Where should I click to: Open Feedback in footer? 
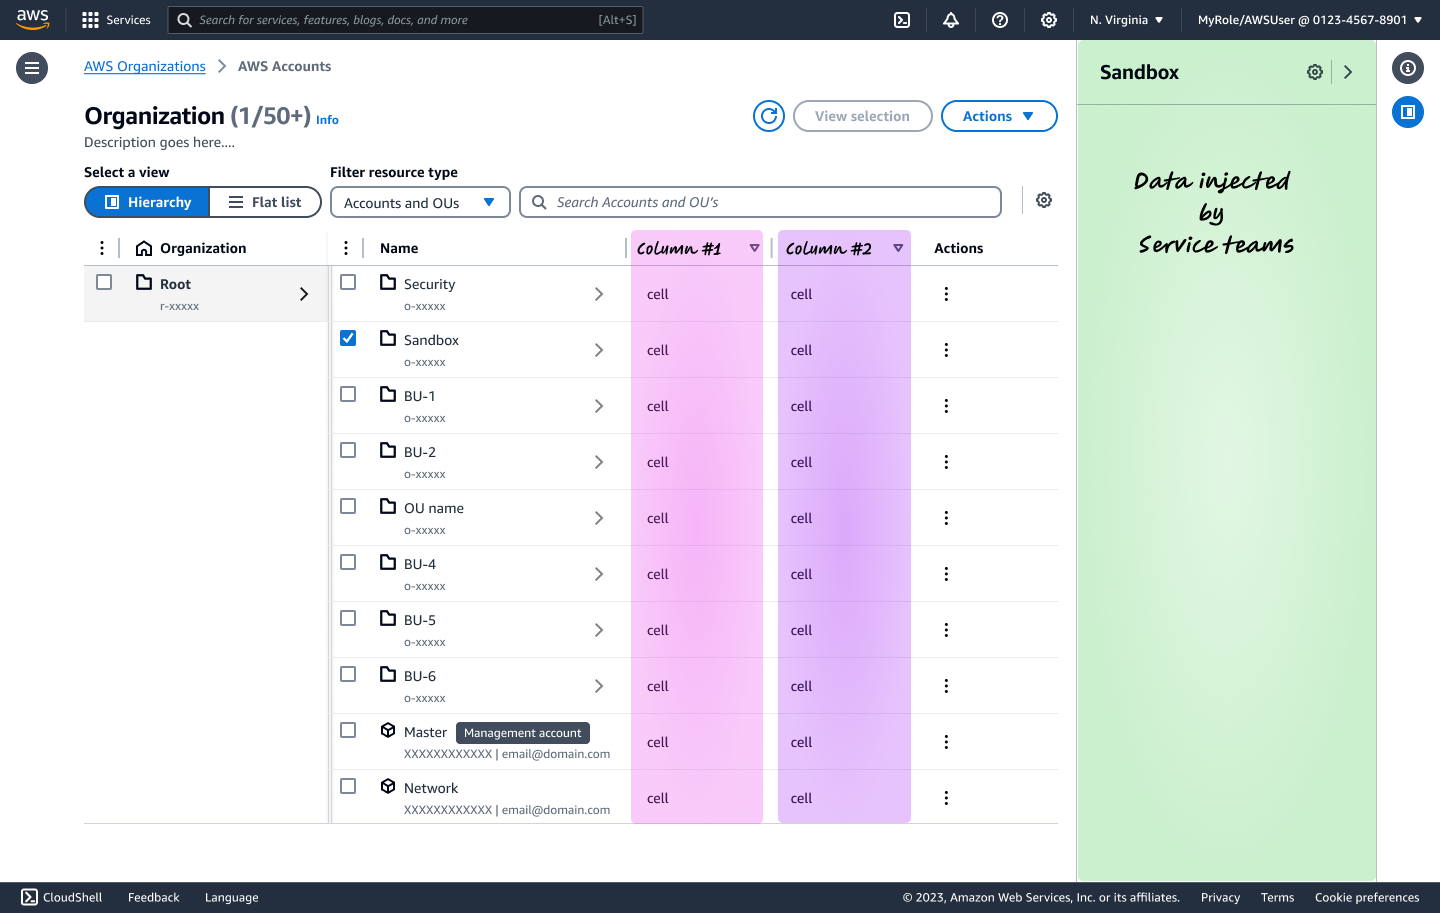(x=154, y=897)
